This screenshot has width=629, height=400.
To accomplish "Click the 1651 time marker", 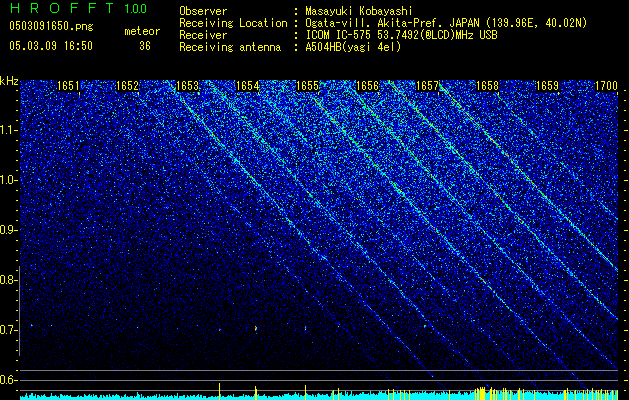I will click(68, 86).
